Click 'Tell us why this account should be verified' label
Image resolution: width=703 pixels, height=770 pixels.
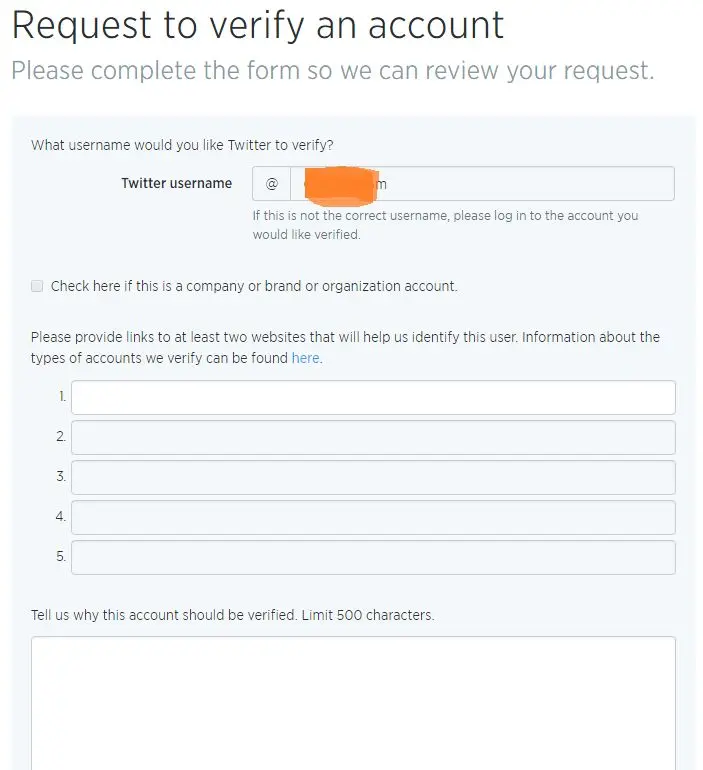point(232,615)
